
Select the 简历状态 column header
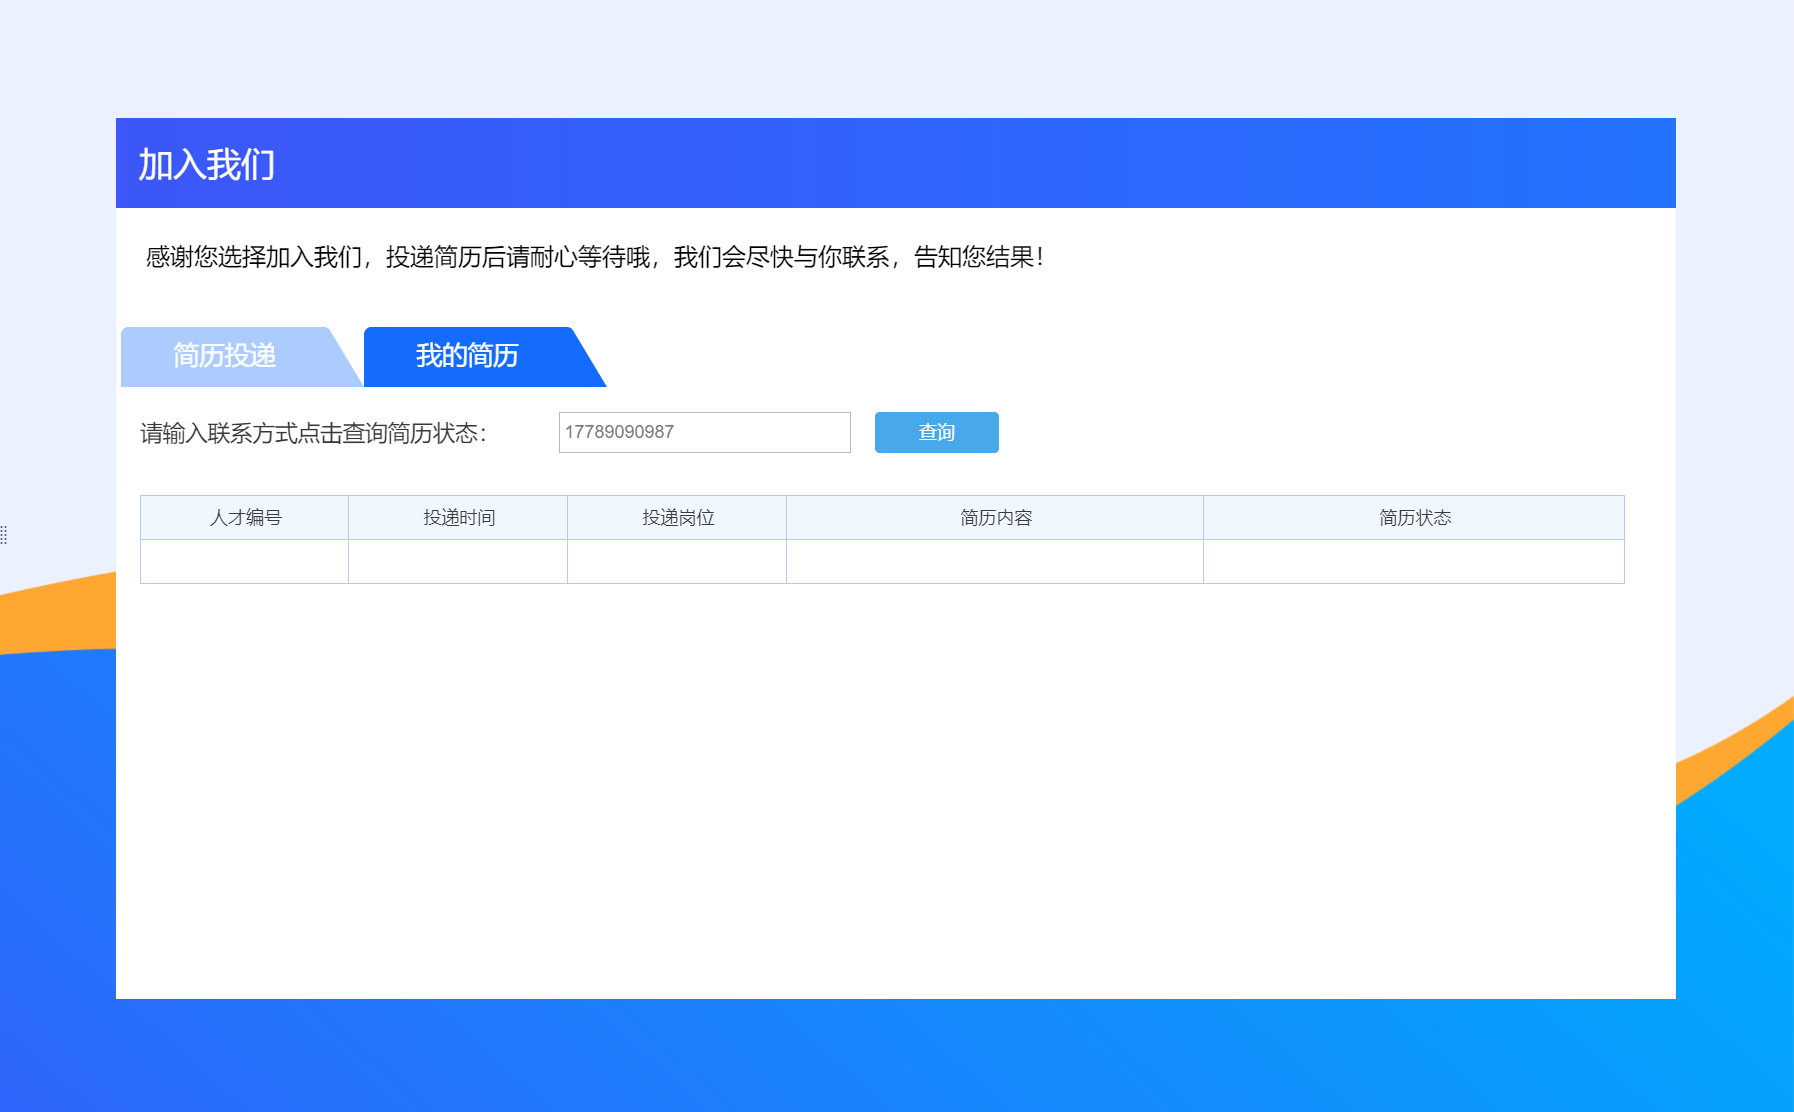point(1414,518)
